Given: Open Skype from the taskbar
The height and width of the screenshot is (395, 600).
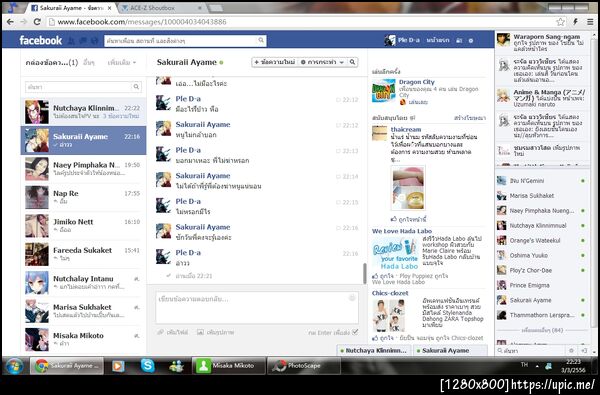Looking at the screenshot, I should [x=147, y=366].
